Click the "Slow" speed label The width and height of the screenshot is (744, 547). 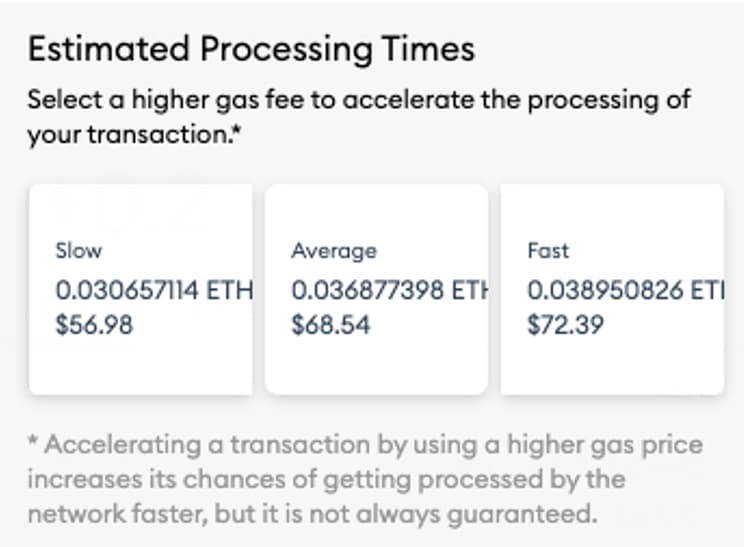pyautogui.click(x=78, y=251)
